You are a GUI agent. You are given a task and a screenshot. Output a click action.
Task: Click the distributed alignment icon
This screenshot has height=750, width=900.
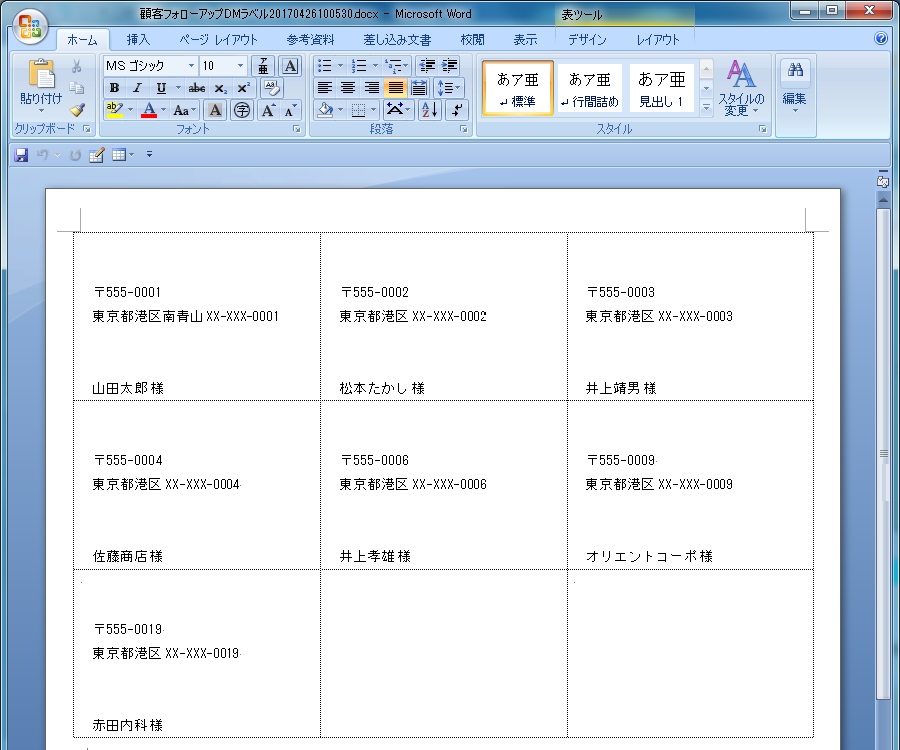coord(419,88)
